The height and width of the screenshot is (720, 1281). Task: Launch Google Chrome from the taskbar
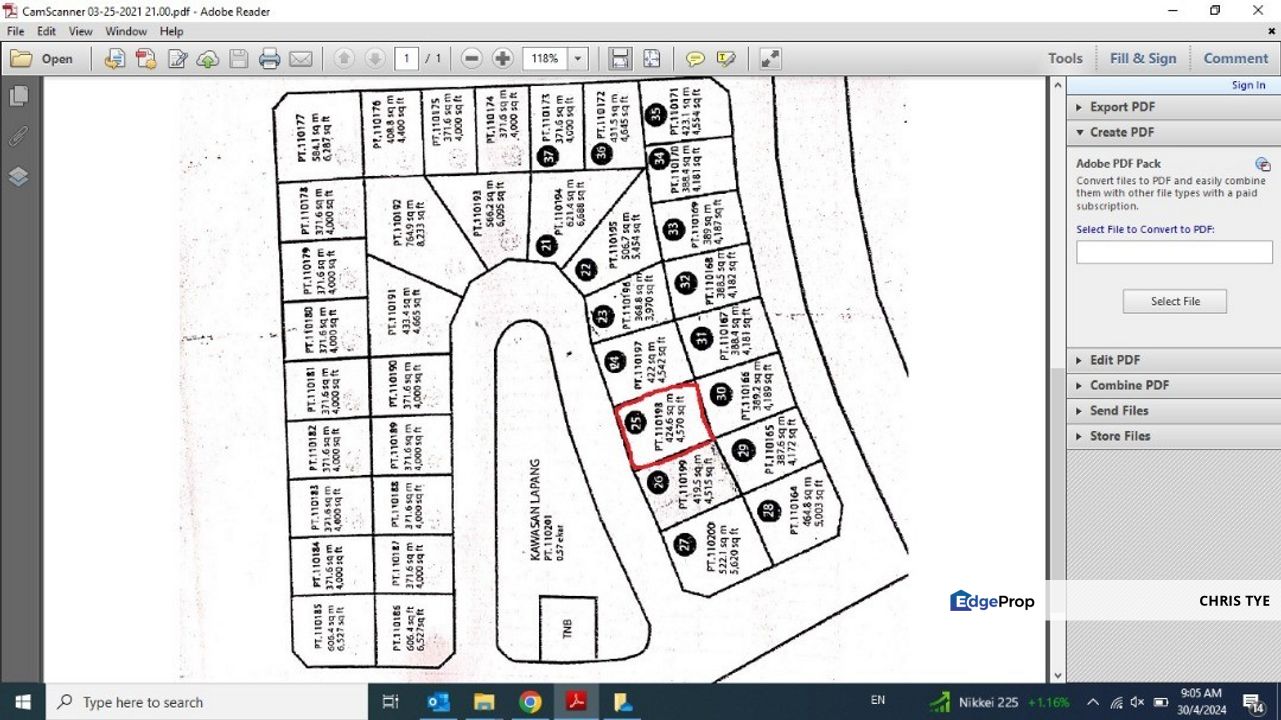coord(530,701)
